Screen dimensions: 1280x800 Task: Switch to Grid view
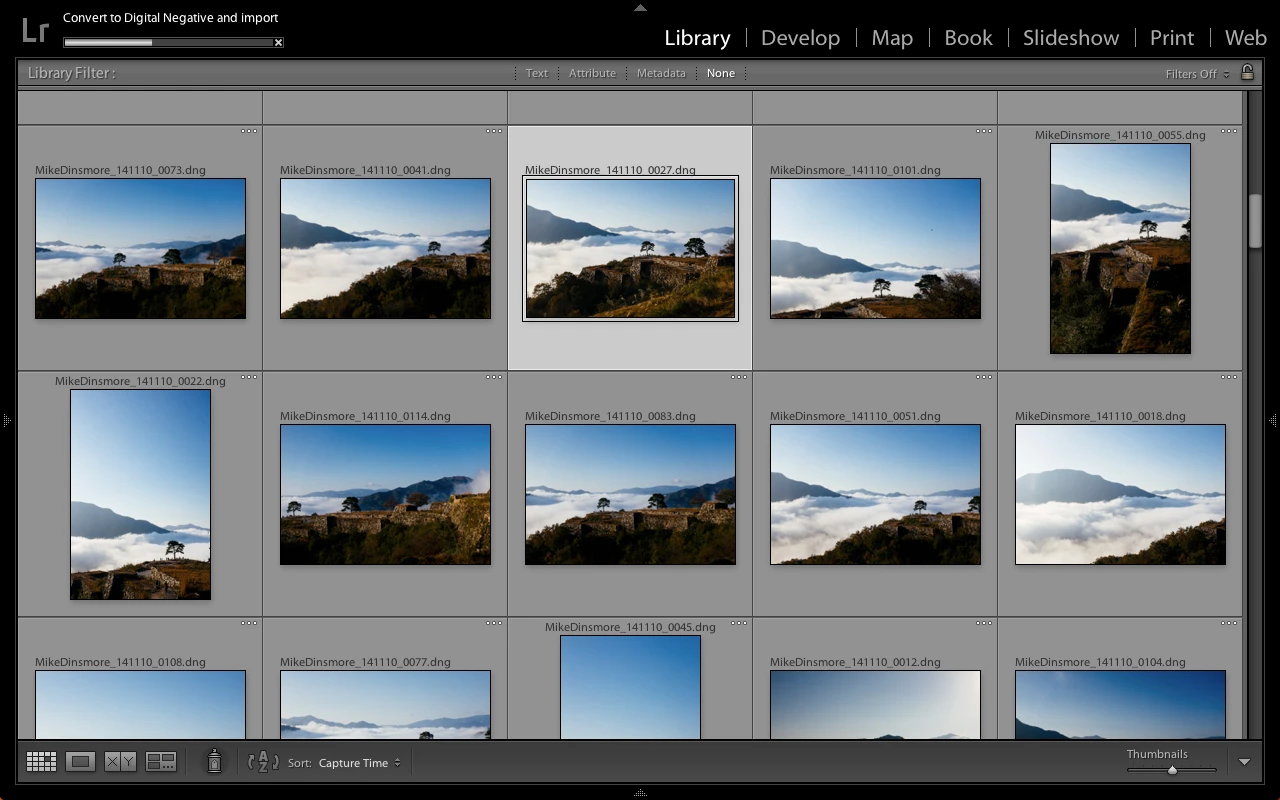coord(41,762)
